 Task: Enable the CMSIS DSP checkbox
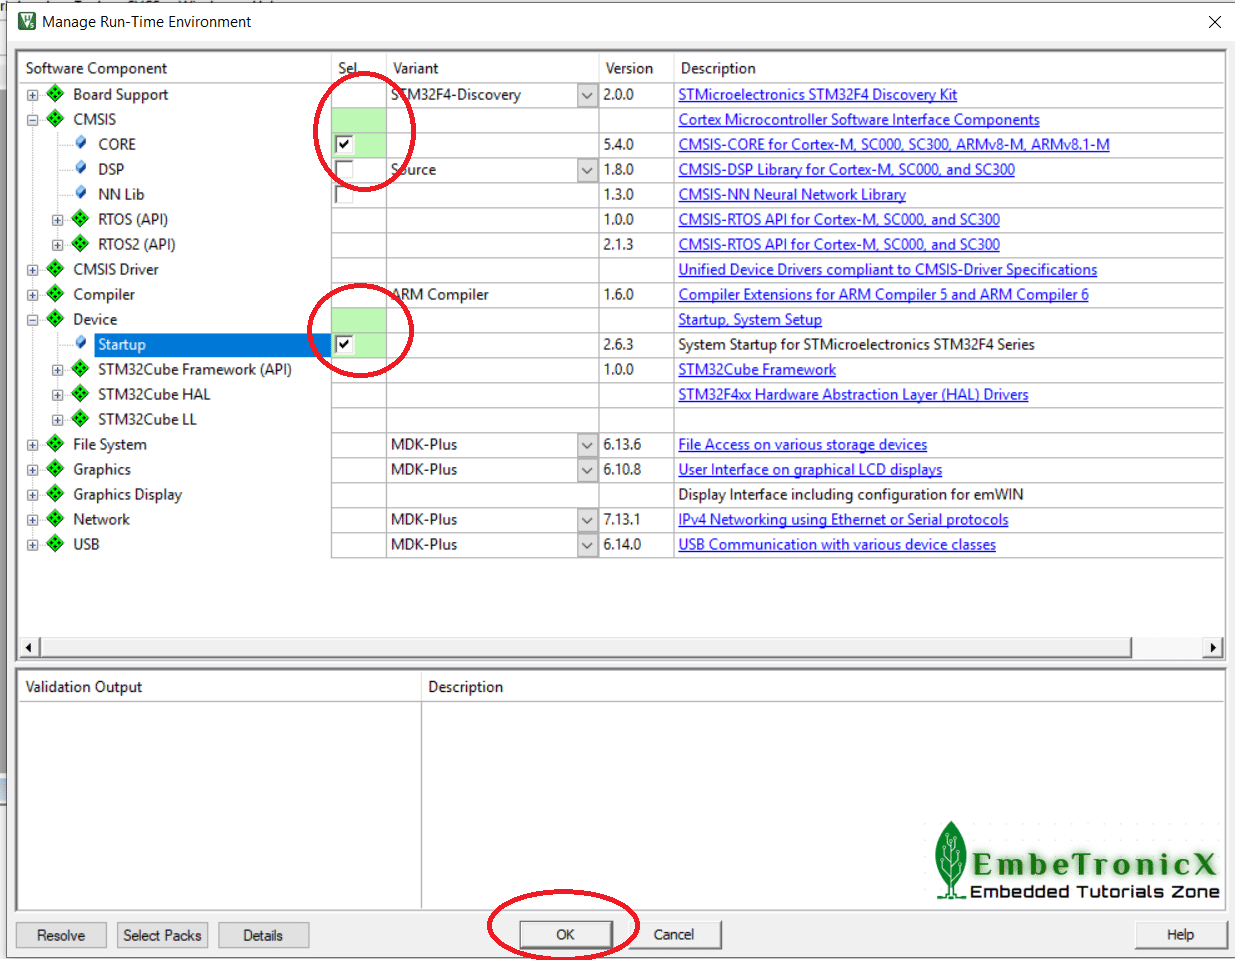(x=344, y=169)
